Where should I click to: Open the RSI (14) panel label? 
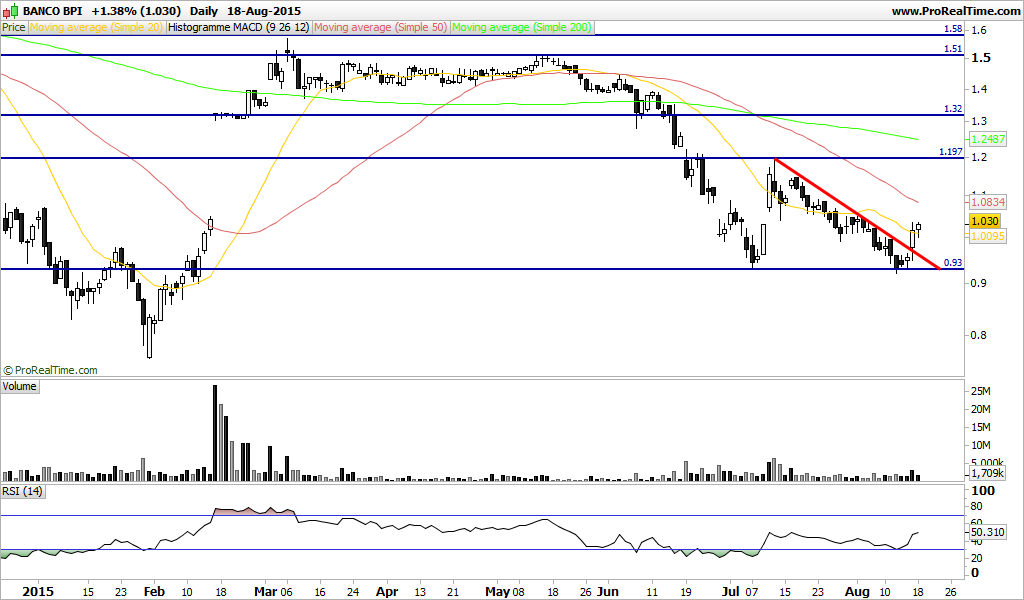22,491
